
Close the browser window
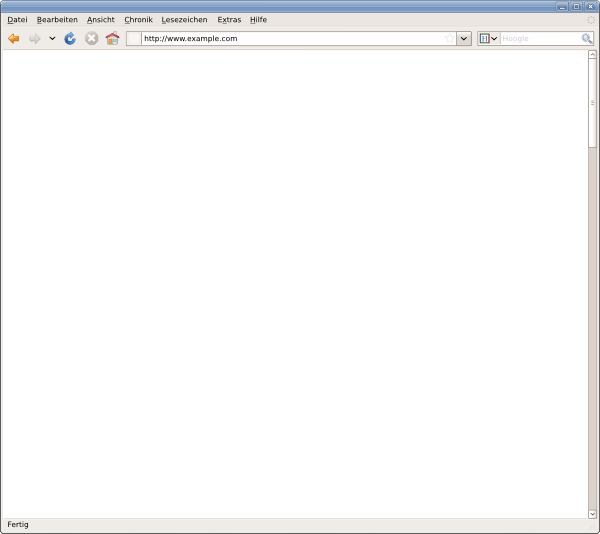[590, 7]
